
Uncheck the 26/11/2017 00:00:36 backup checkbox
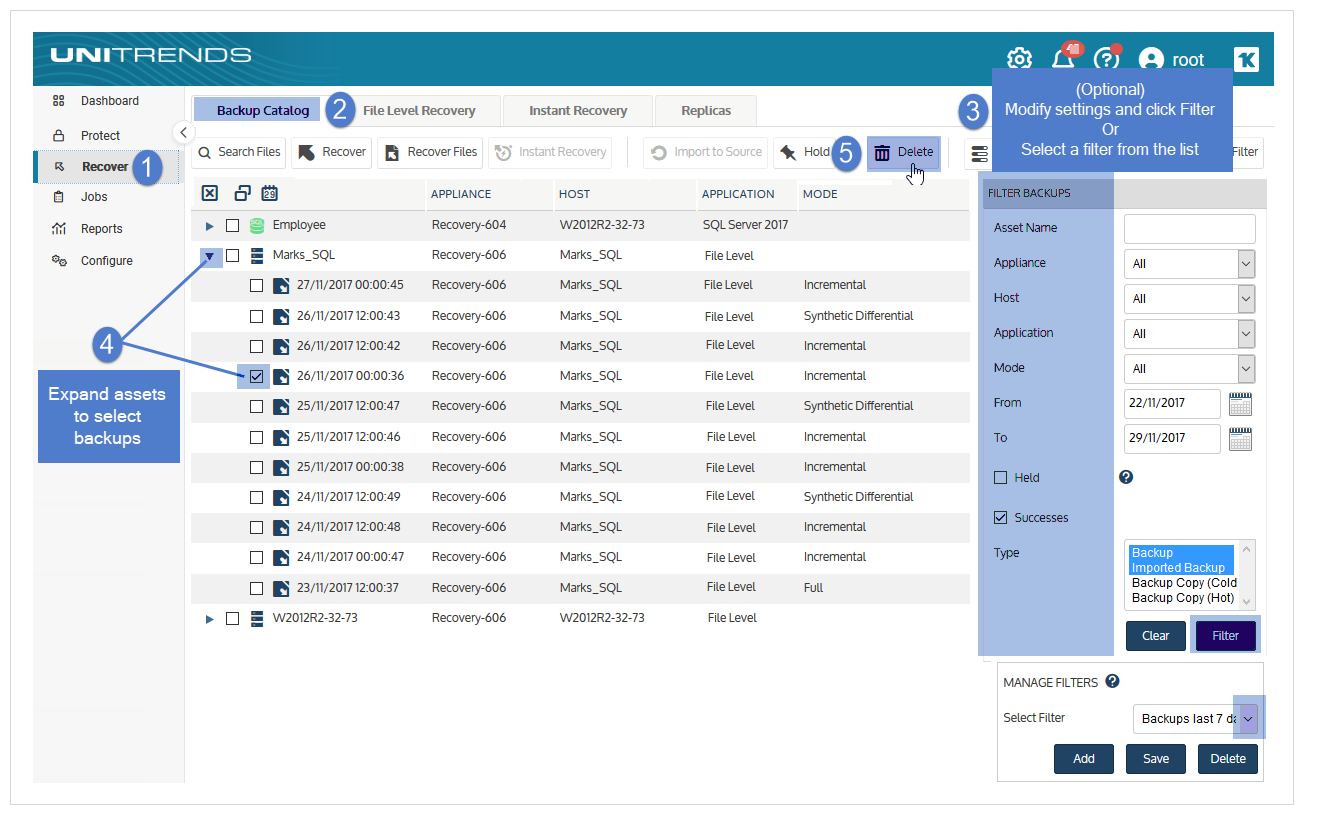click(256, 376)
